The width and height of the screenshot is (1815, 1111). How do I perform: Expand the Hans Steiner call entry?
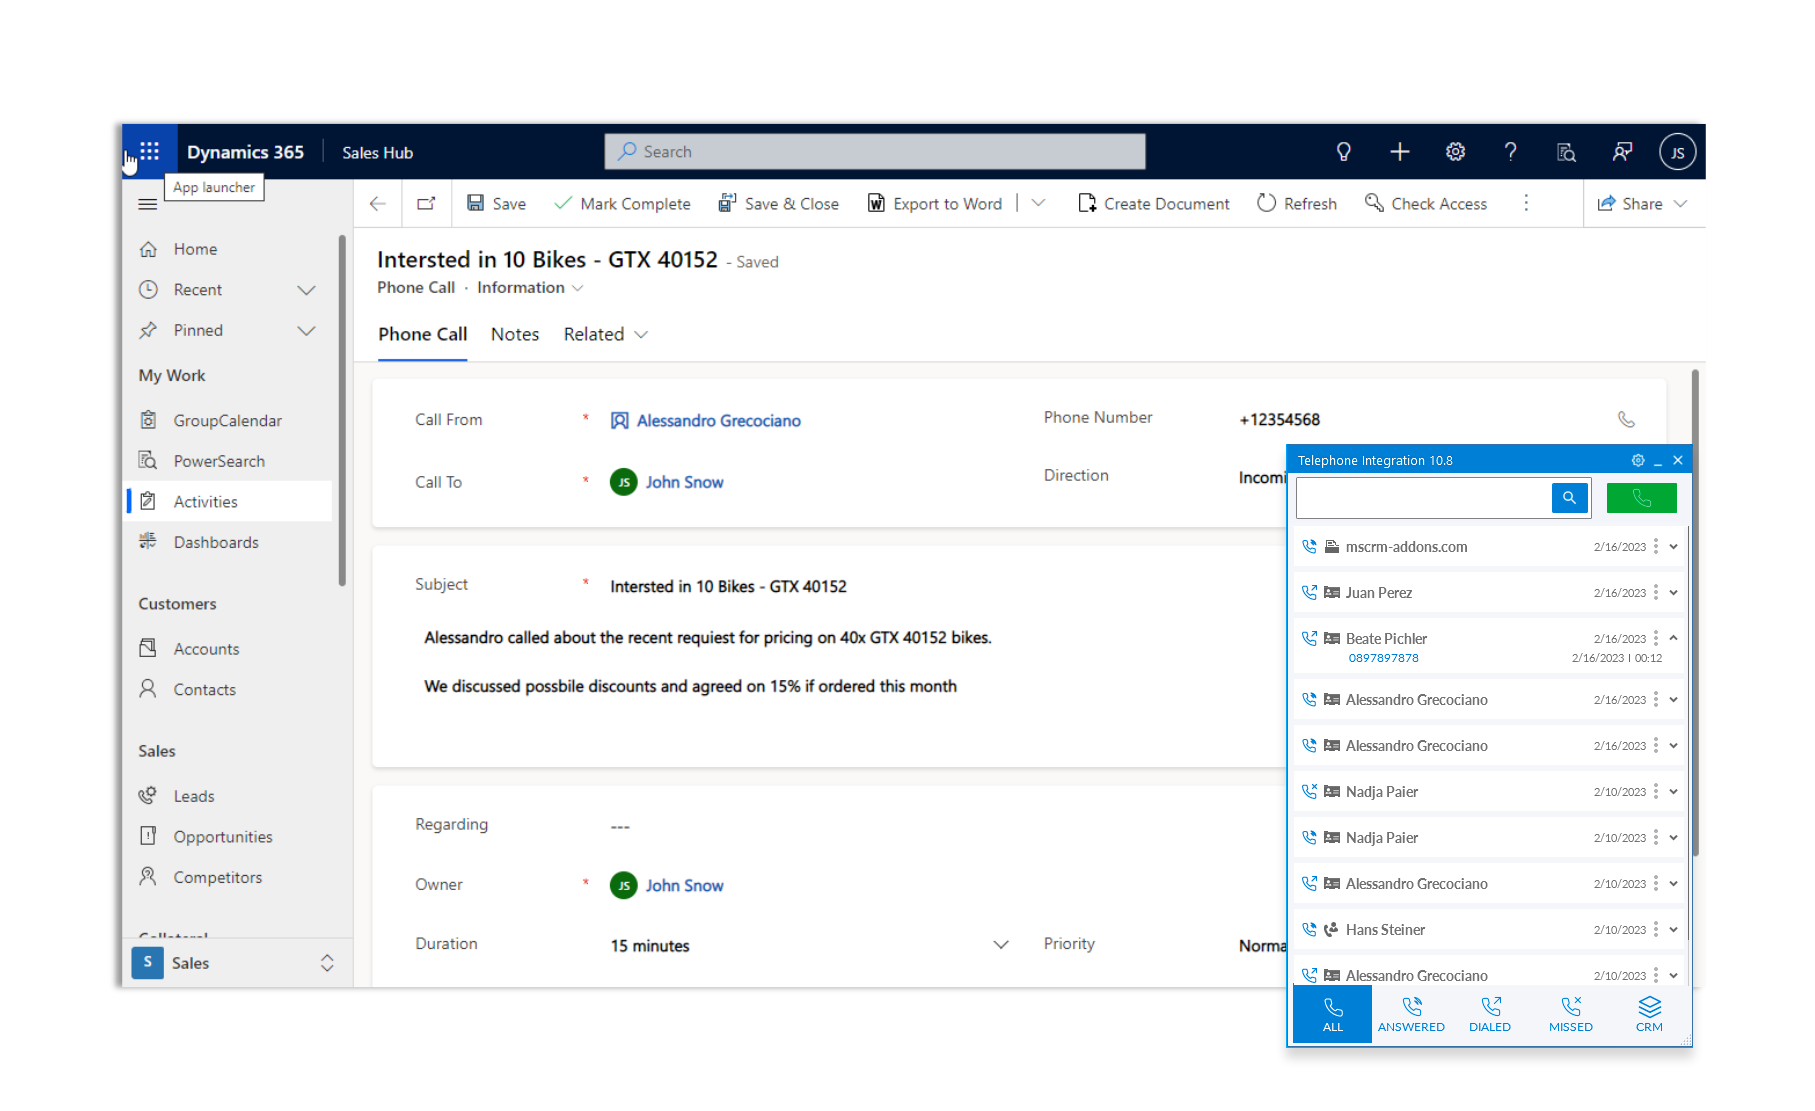pyautogui.click(x=1673, y=930)
